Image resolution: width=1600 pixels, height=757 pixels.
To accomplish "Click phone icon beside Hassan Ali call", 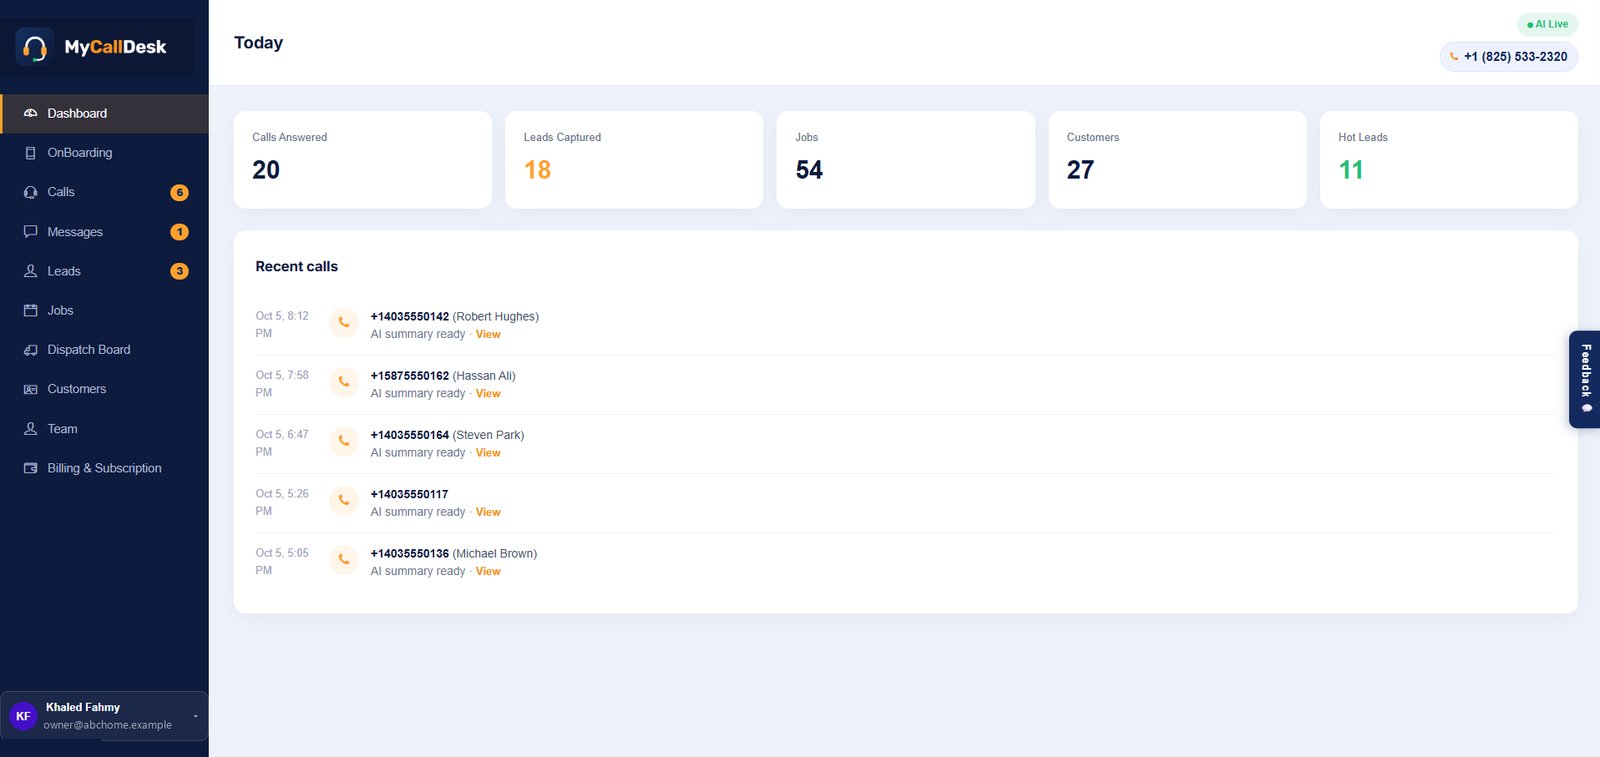I will click(x=344, y=382).
